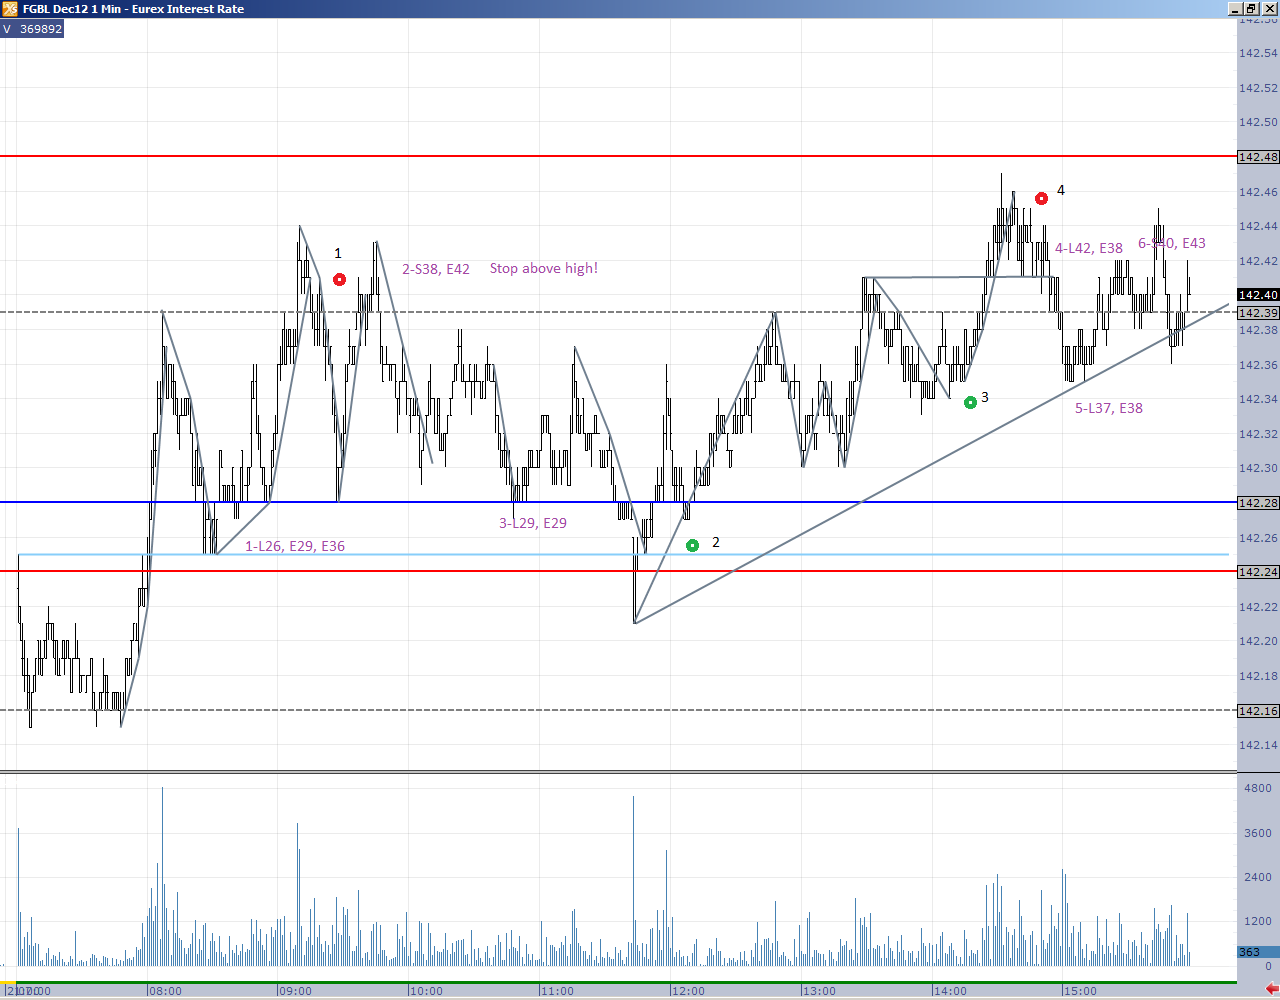Click the 09:00 label on time axis
1280x1000 pixels.
[295, 991]
